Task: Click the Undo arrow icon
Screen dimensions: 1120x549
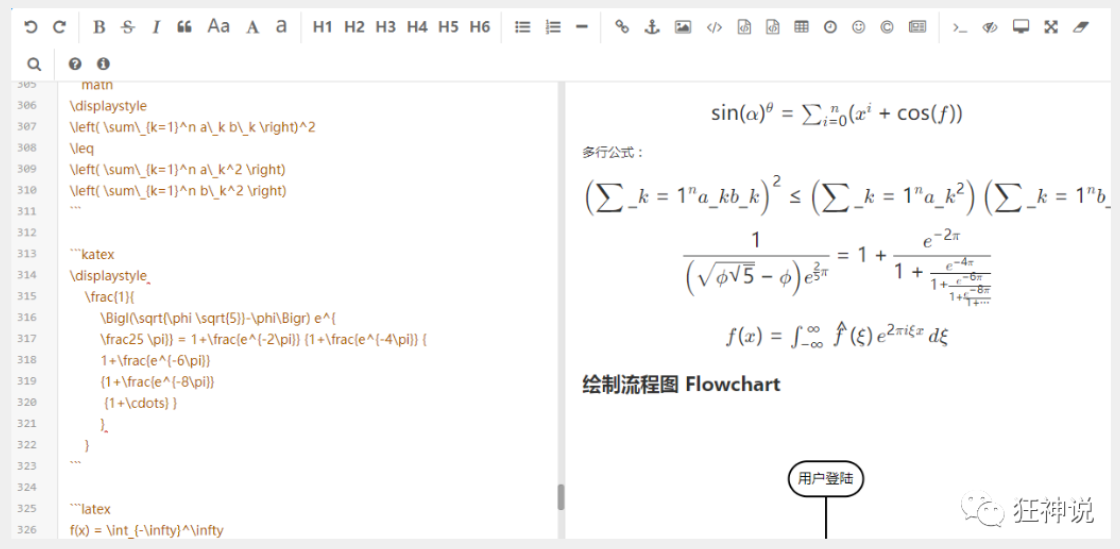Action: pos(30,27)
